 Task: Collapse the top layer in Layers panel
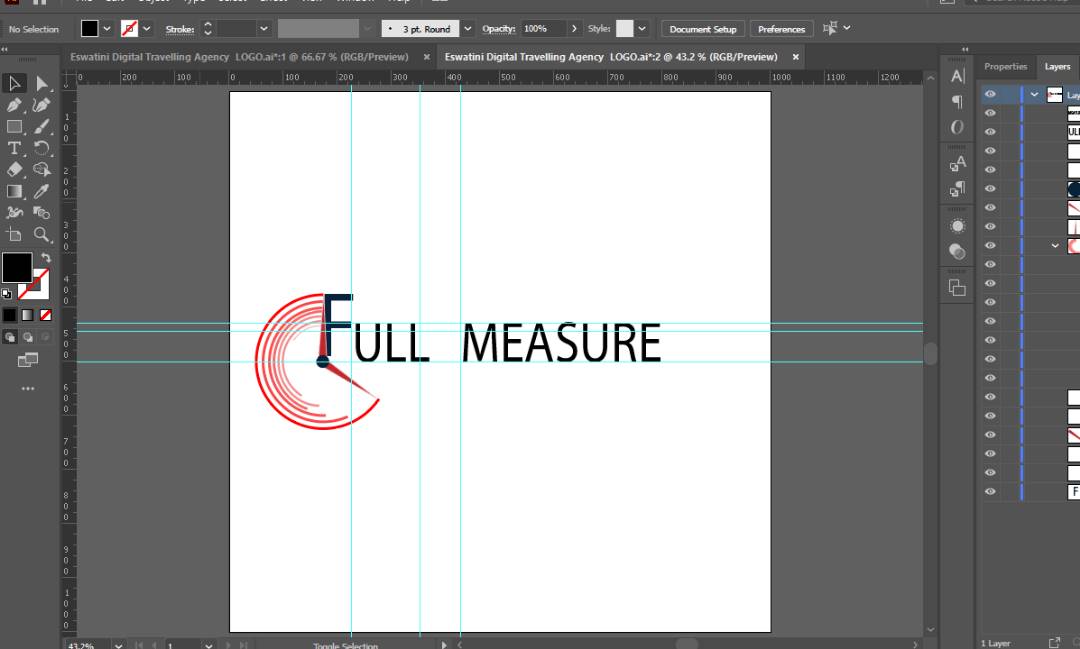(1034, 95)
